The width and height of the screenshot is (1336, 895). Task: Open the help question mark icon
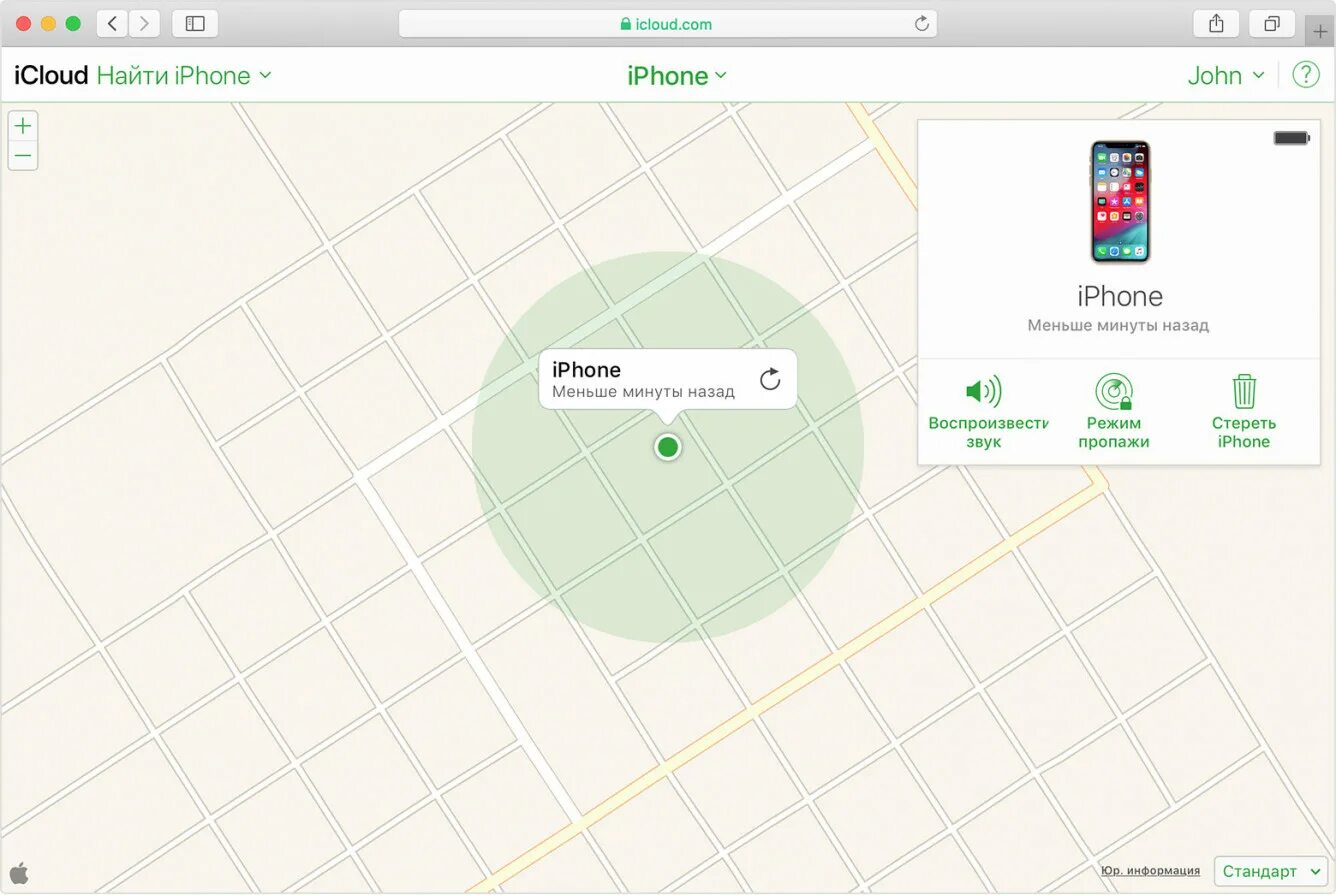(1306, 75)
